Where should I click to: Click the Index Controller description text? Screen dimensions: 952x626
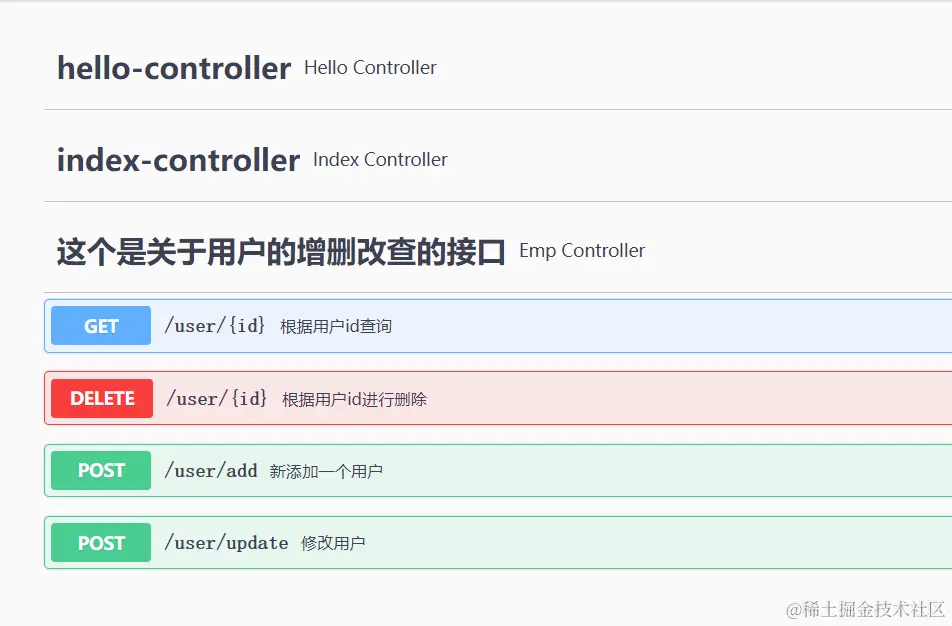point(380,160)
